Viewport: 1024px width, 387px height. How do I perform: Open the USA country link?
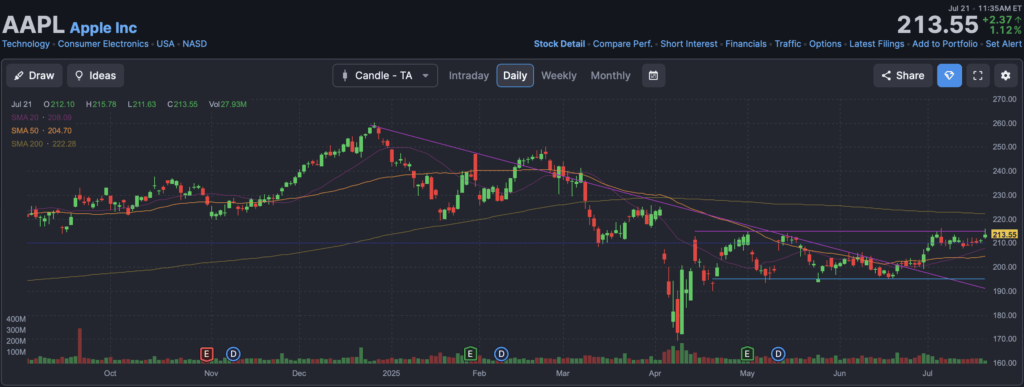click(x=166, y=44)
